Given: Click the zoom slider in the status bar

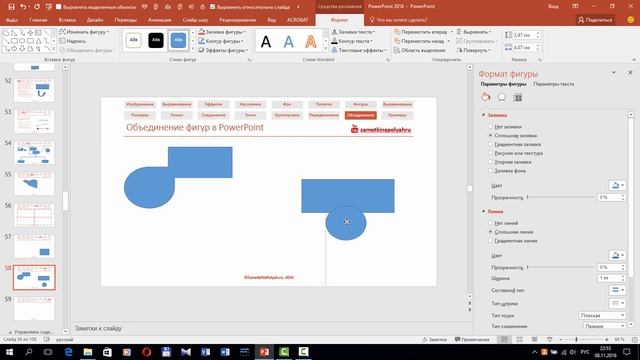Looking at the screenshot, I should [584, 340].
